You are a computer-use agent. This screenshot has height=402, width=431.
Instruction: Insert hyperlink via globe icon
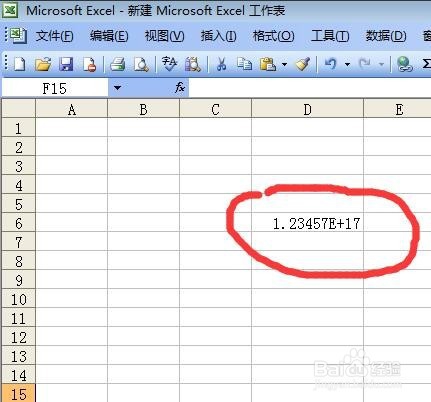pos(404,63)
